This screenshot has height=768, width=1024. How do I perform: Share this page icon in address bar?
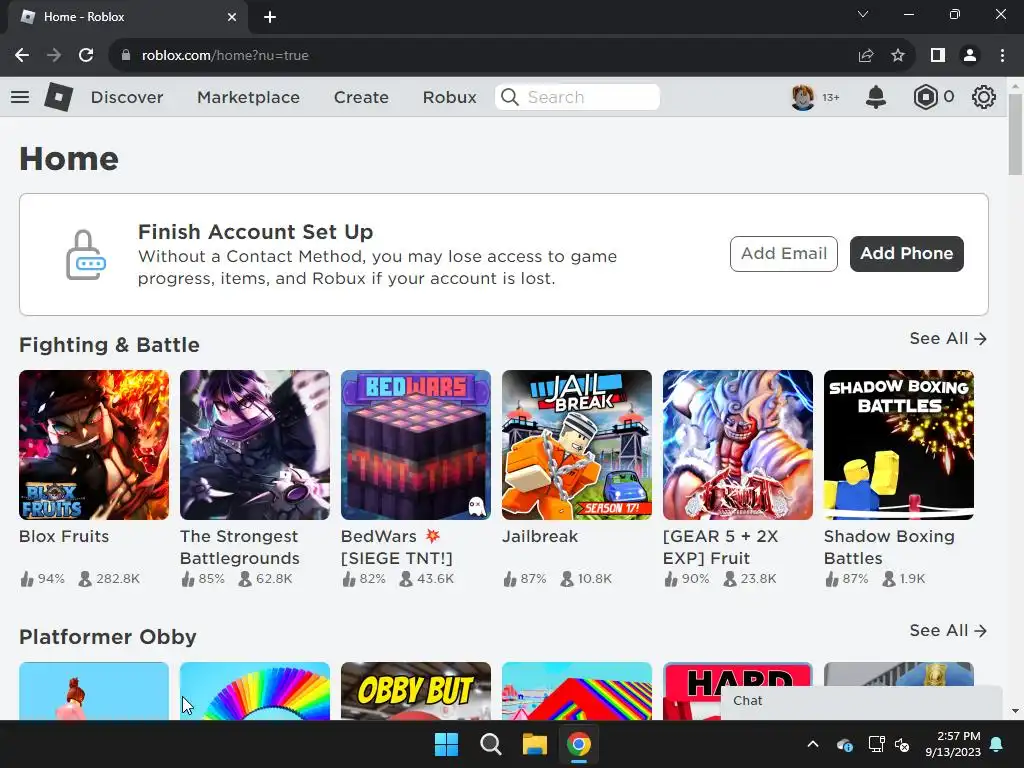click(866, 56)
